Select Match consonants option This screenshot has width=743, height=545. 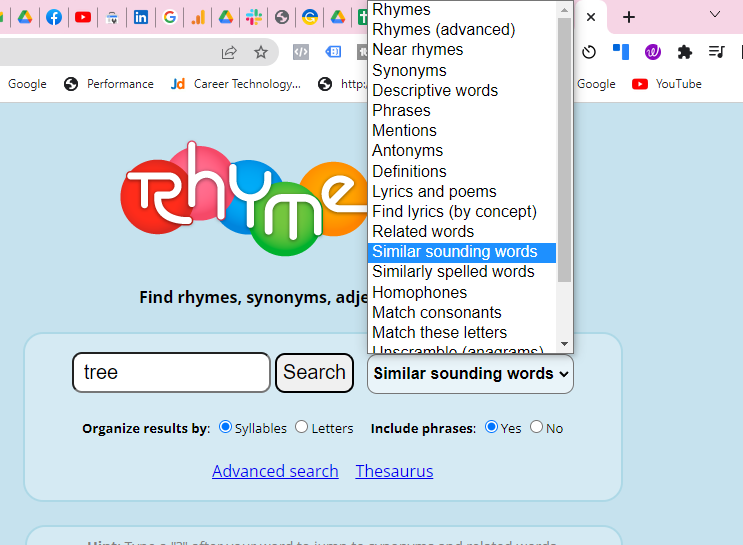[462, 312]
